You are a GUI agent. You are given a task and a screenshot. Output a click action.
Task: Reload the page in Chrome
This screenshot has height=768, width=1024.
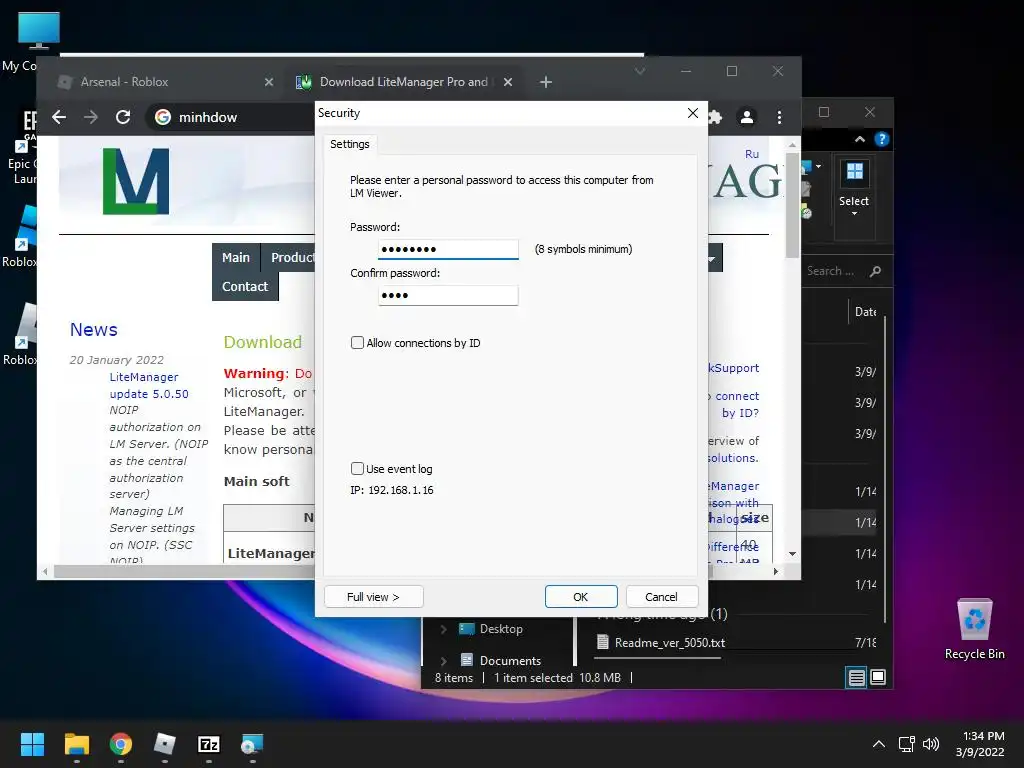click(123, 118)
